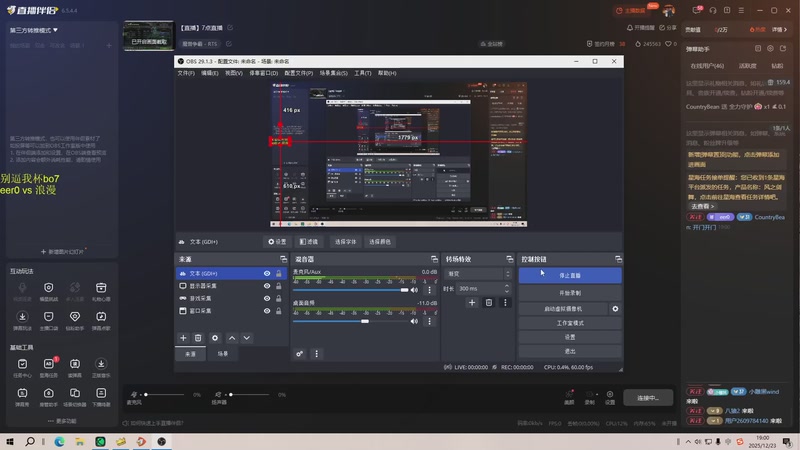This screenshot has height=450, width=800.
Task: Open OBS from the Windows taskbar
Action: coord(162,441)
